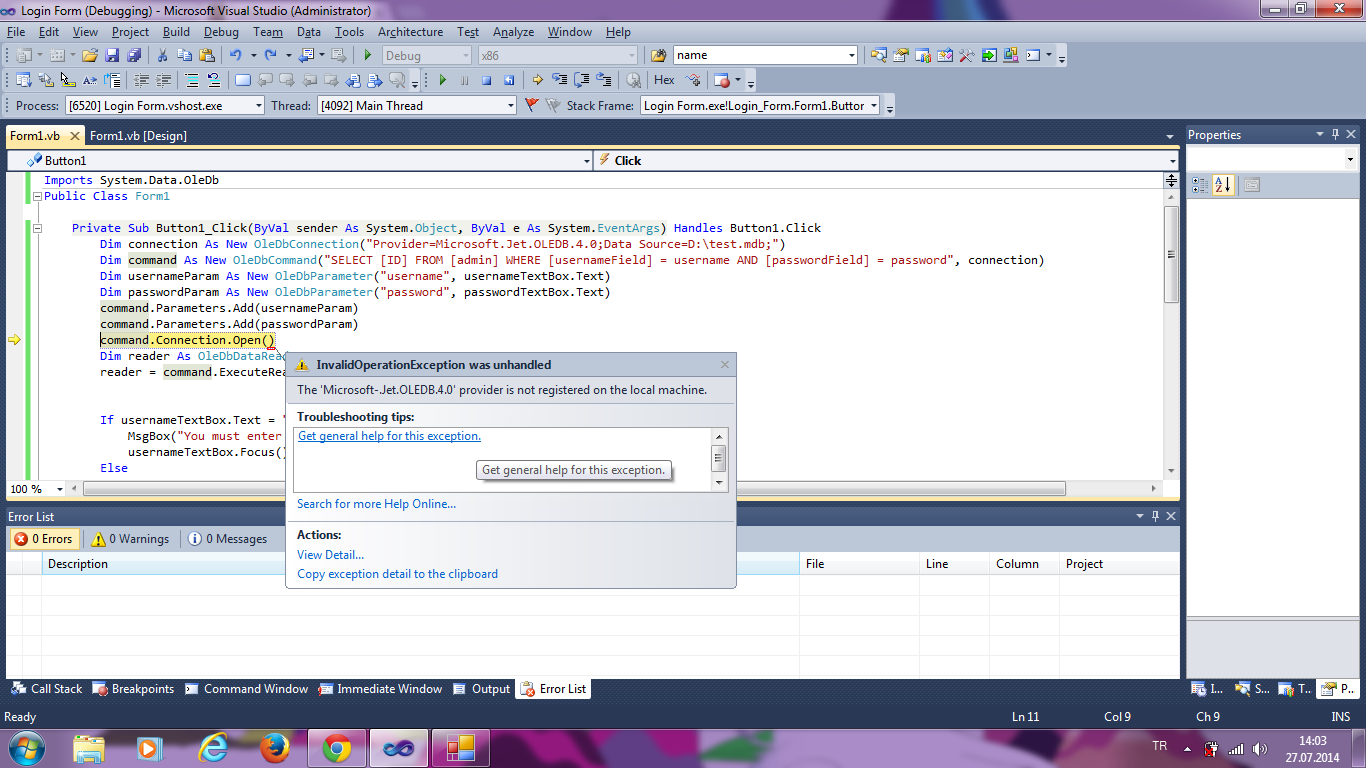This screenshot has height=768, width=1366.
Task: Click the code editor horizontal scrollbar
Action: click(575, 489)
